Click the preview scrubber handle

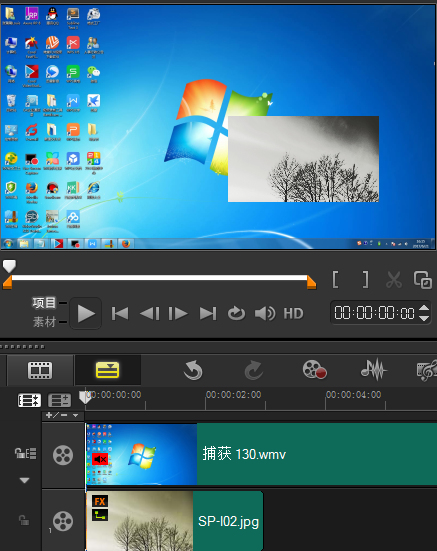click(x=9, y=266)
